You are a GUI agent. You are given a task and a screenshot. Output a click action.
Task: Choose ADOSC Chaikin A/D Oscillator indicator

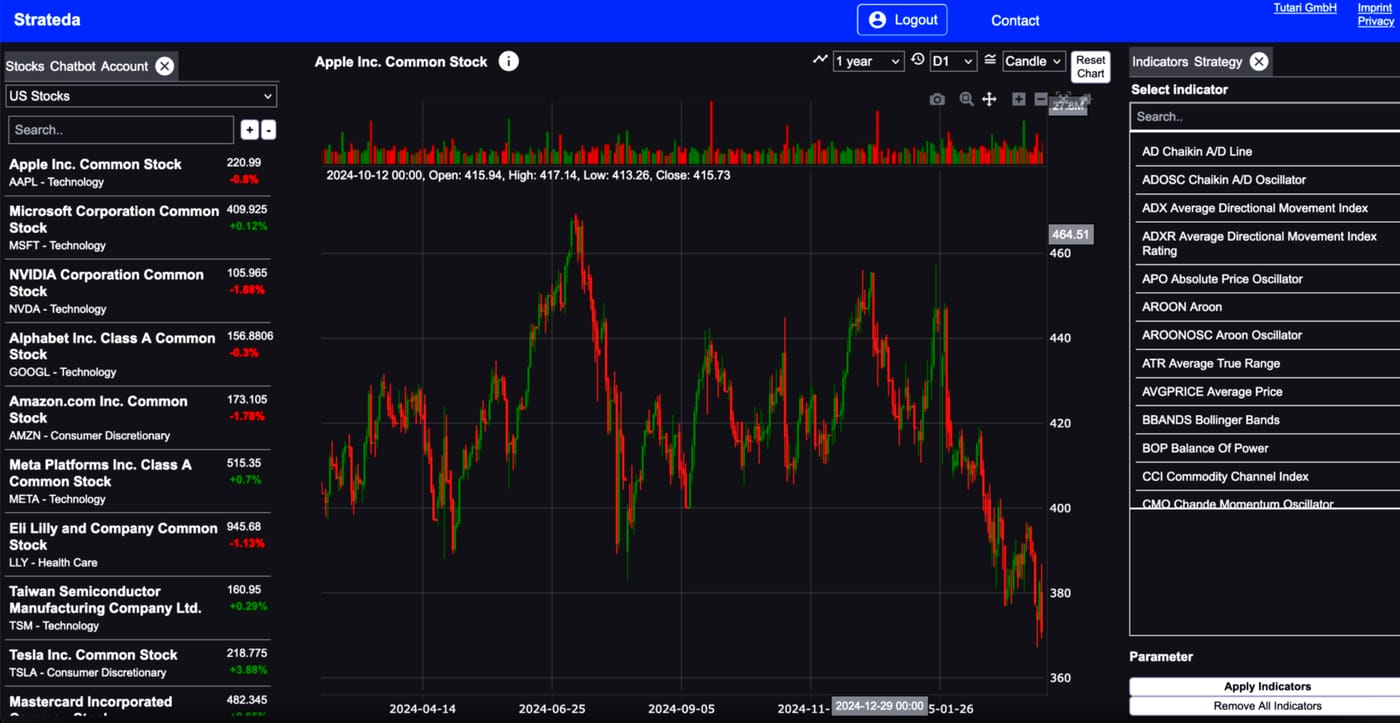click(1267, 180)
